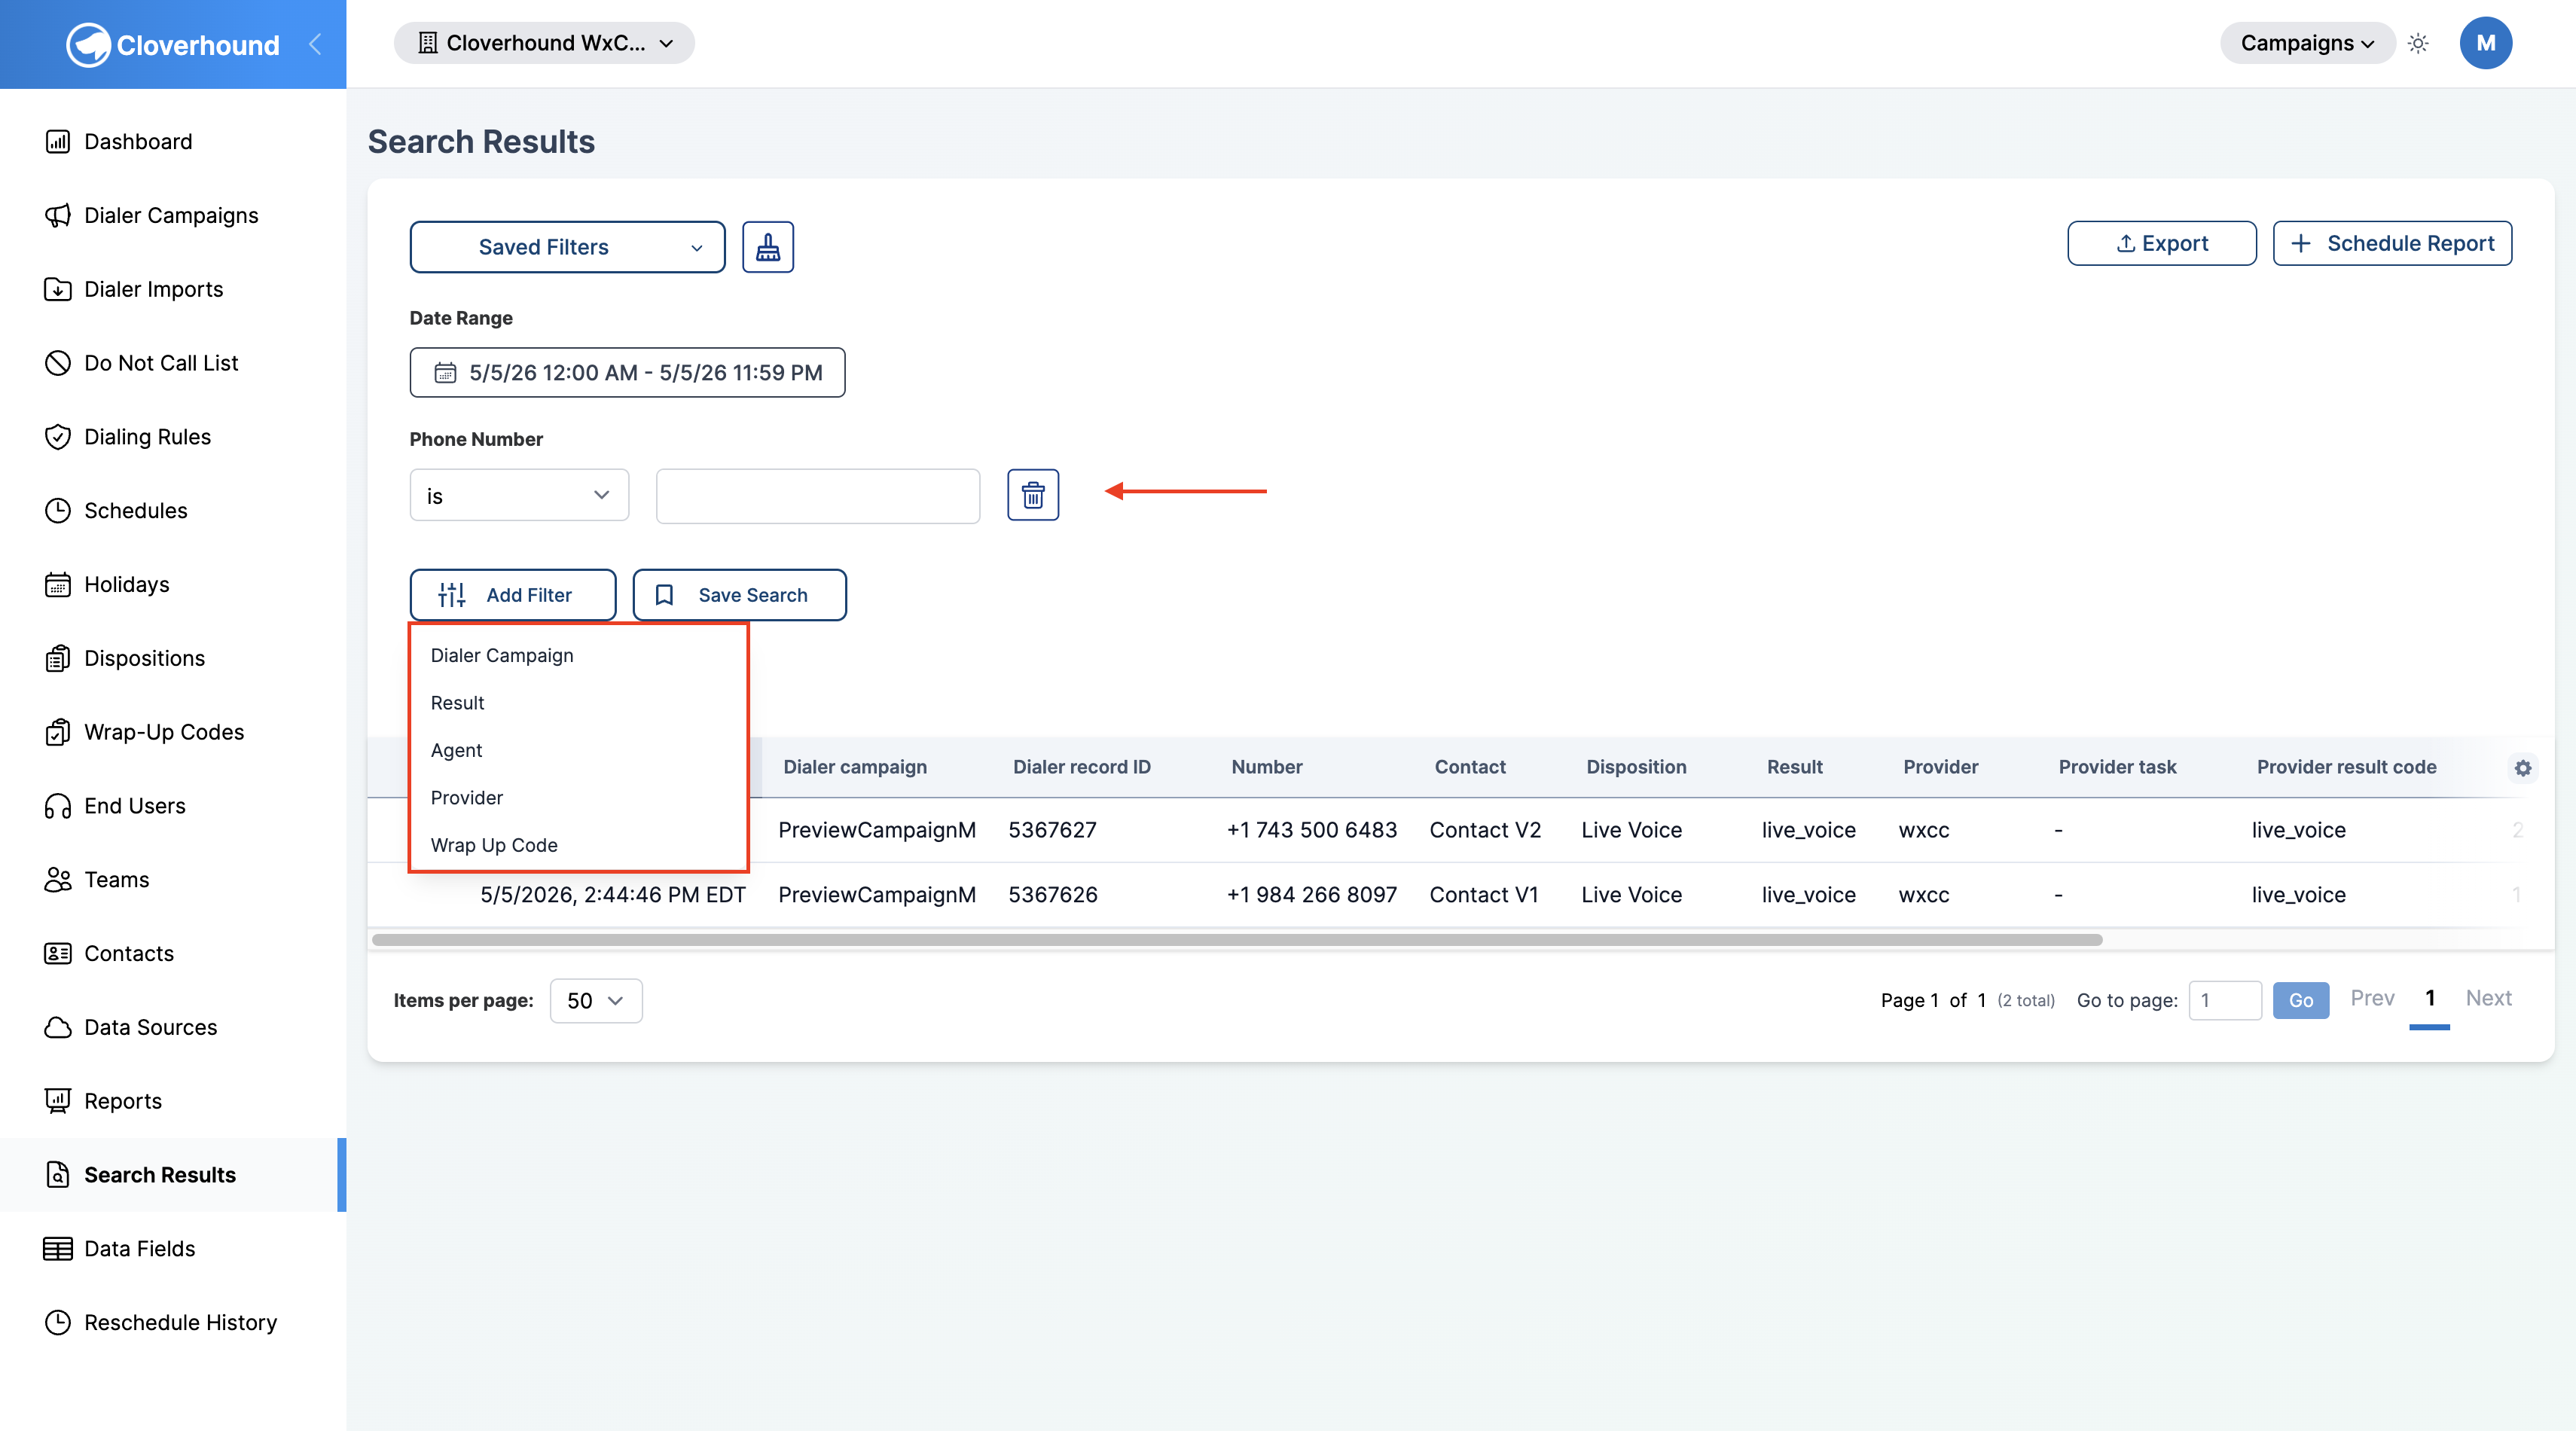
Task: Click the Do Not Call List icon
Action: coord(58,363)
